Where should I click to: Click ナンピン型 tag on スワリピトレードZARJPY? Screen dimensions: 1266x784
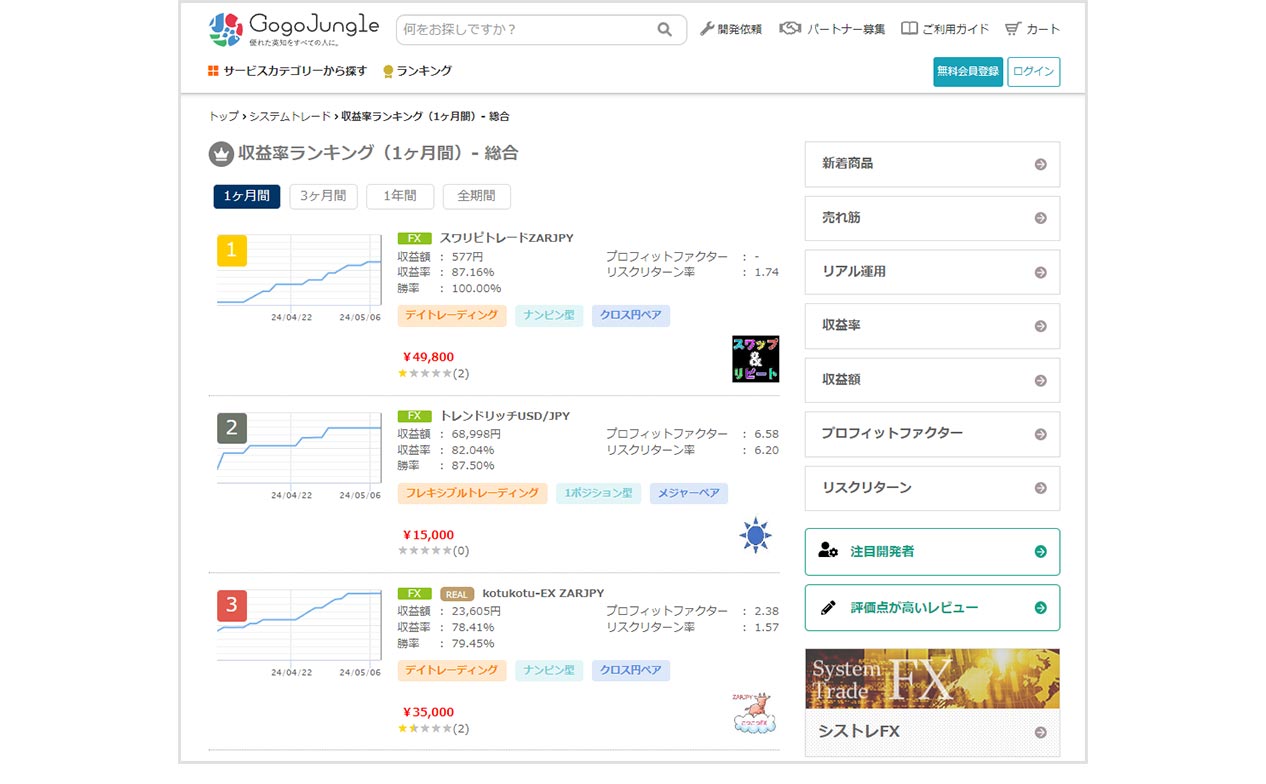(x=549, y=316)
